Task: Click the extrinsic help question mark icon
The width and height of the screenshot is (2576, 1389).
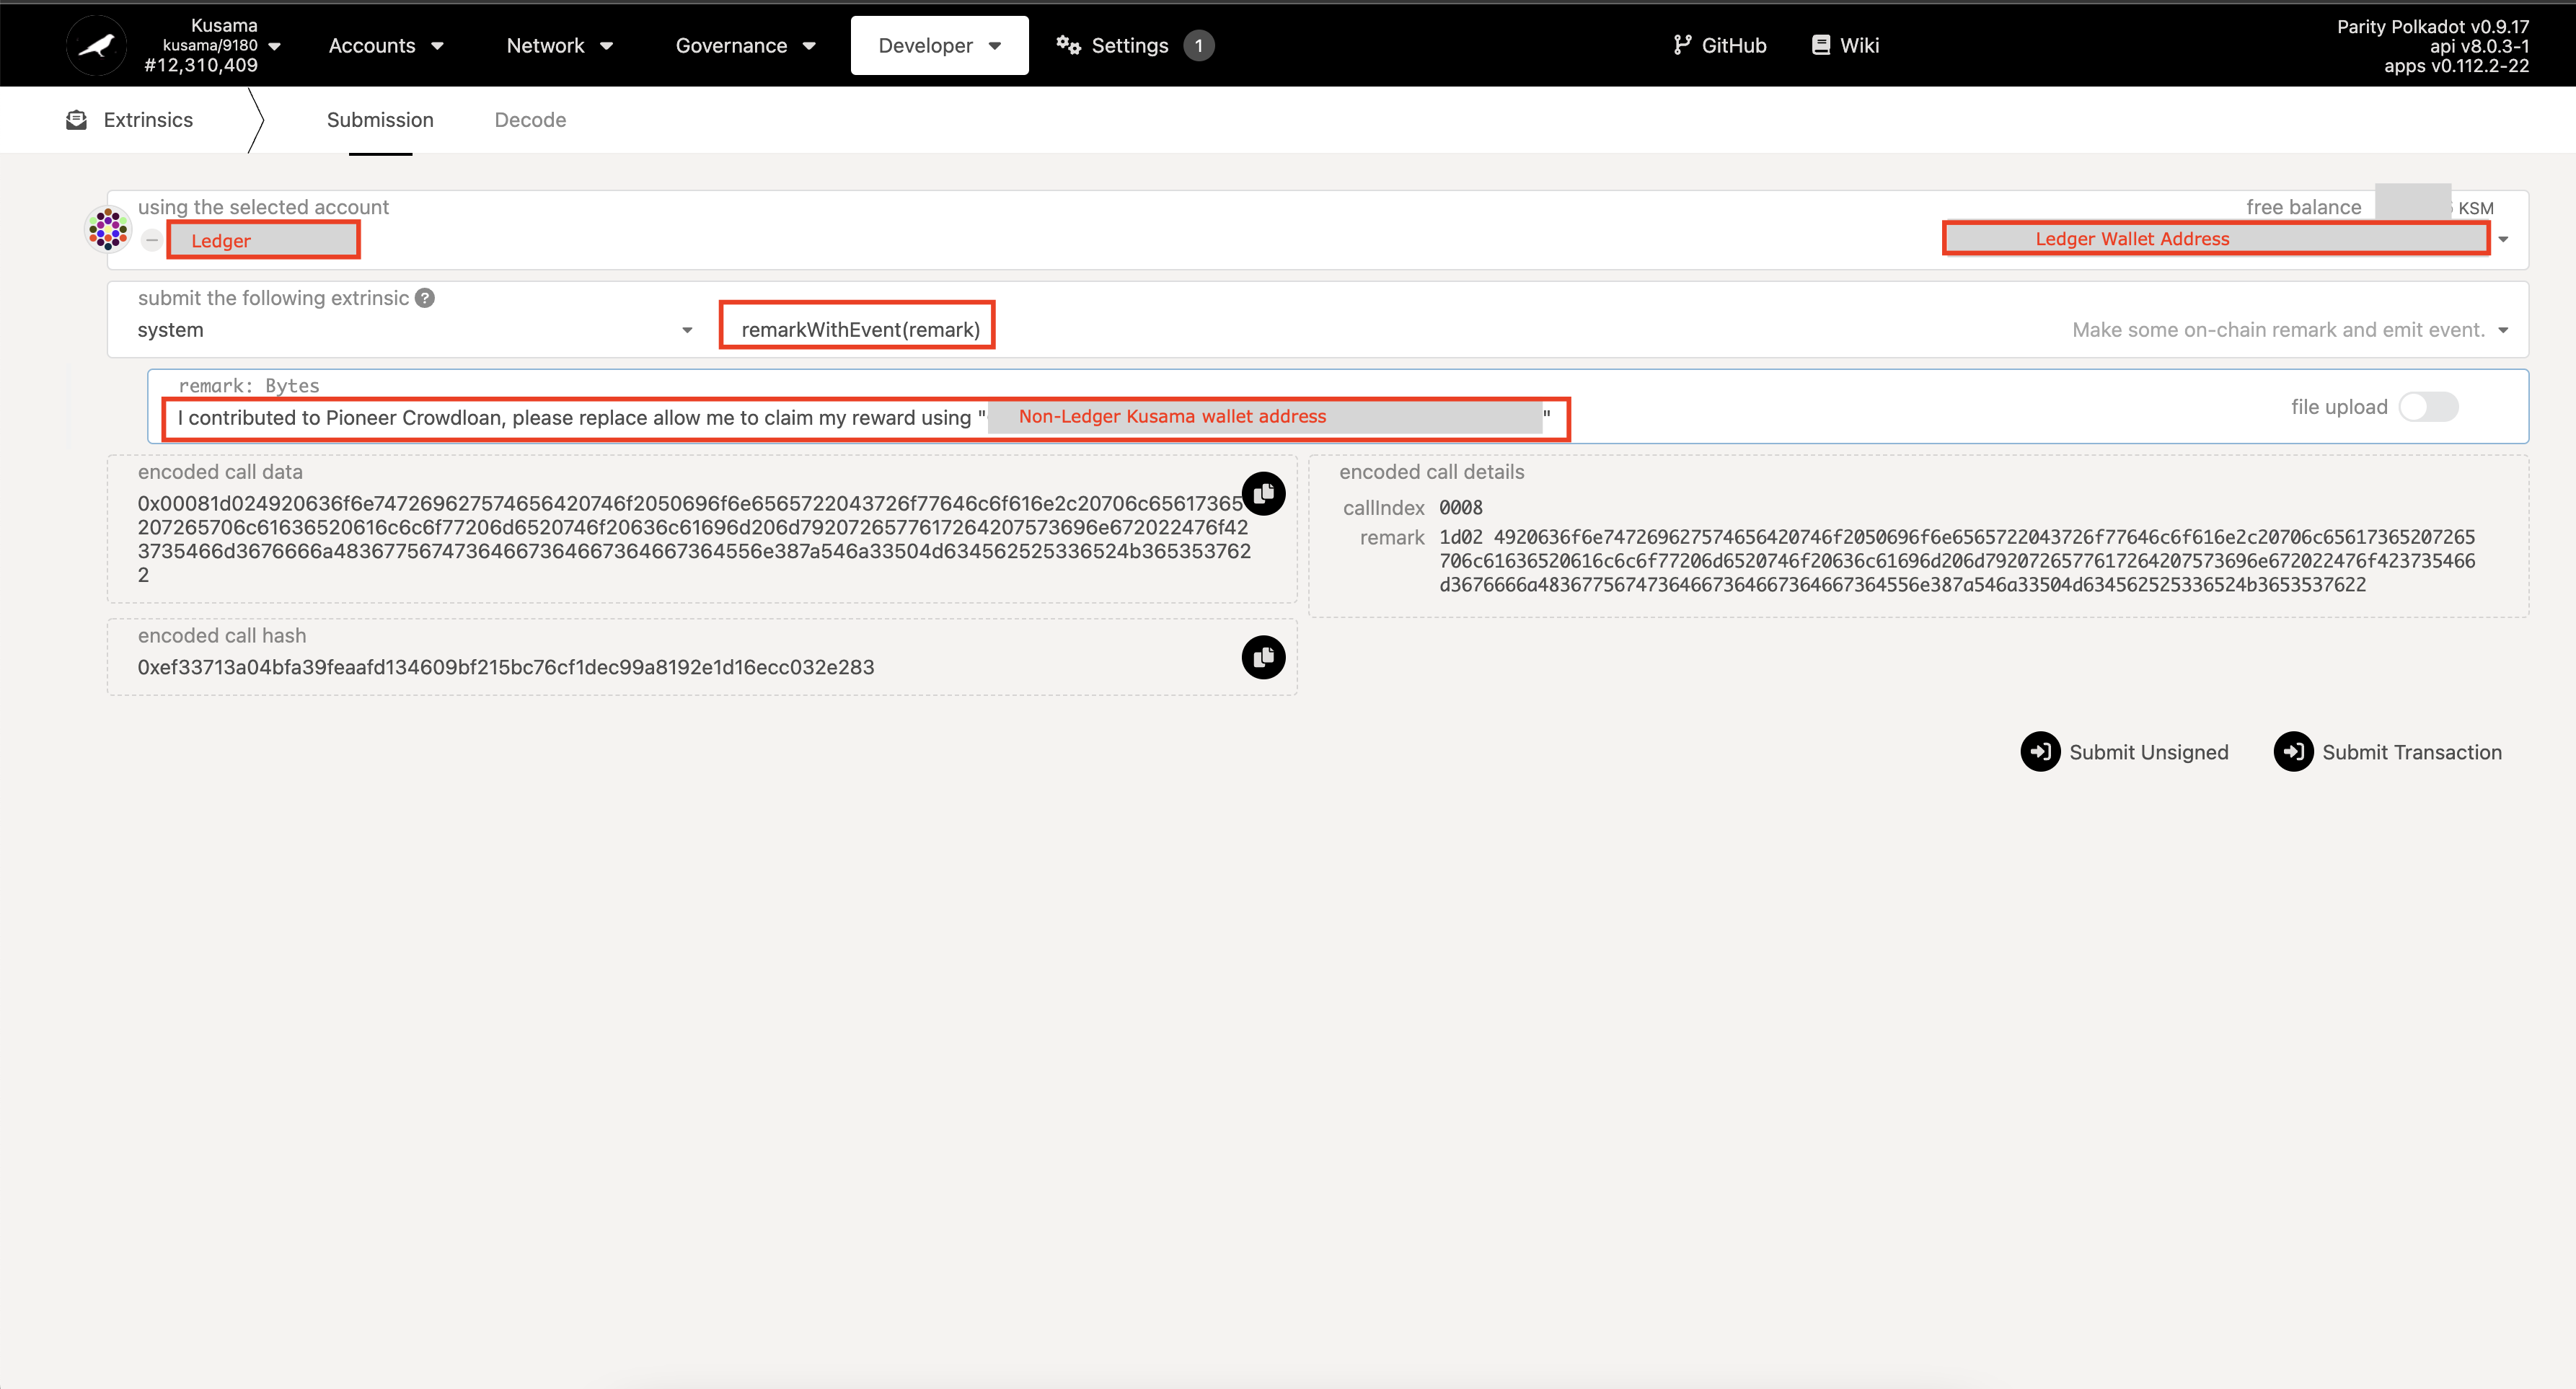Action: pos(425,298)
